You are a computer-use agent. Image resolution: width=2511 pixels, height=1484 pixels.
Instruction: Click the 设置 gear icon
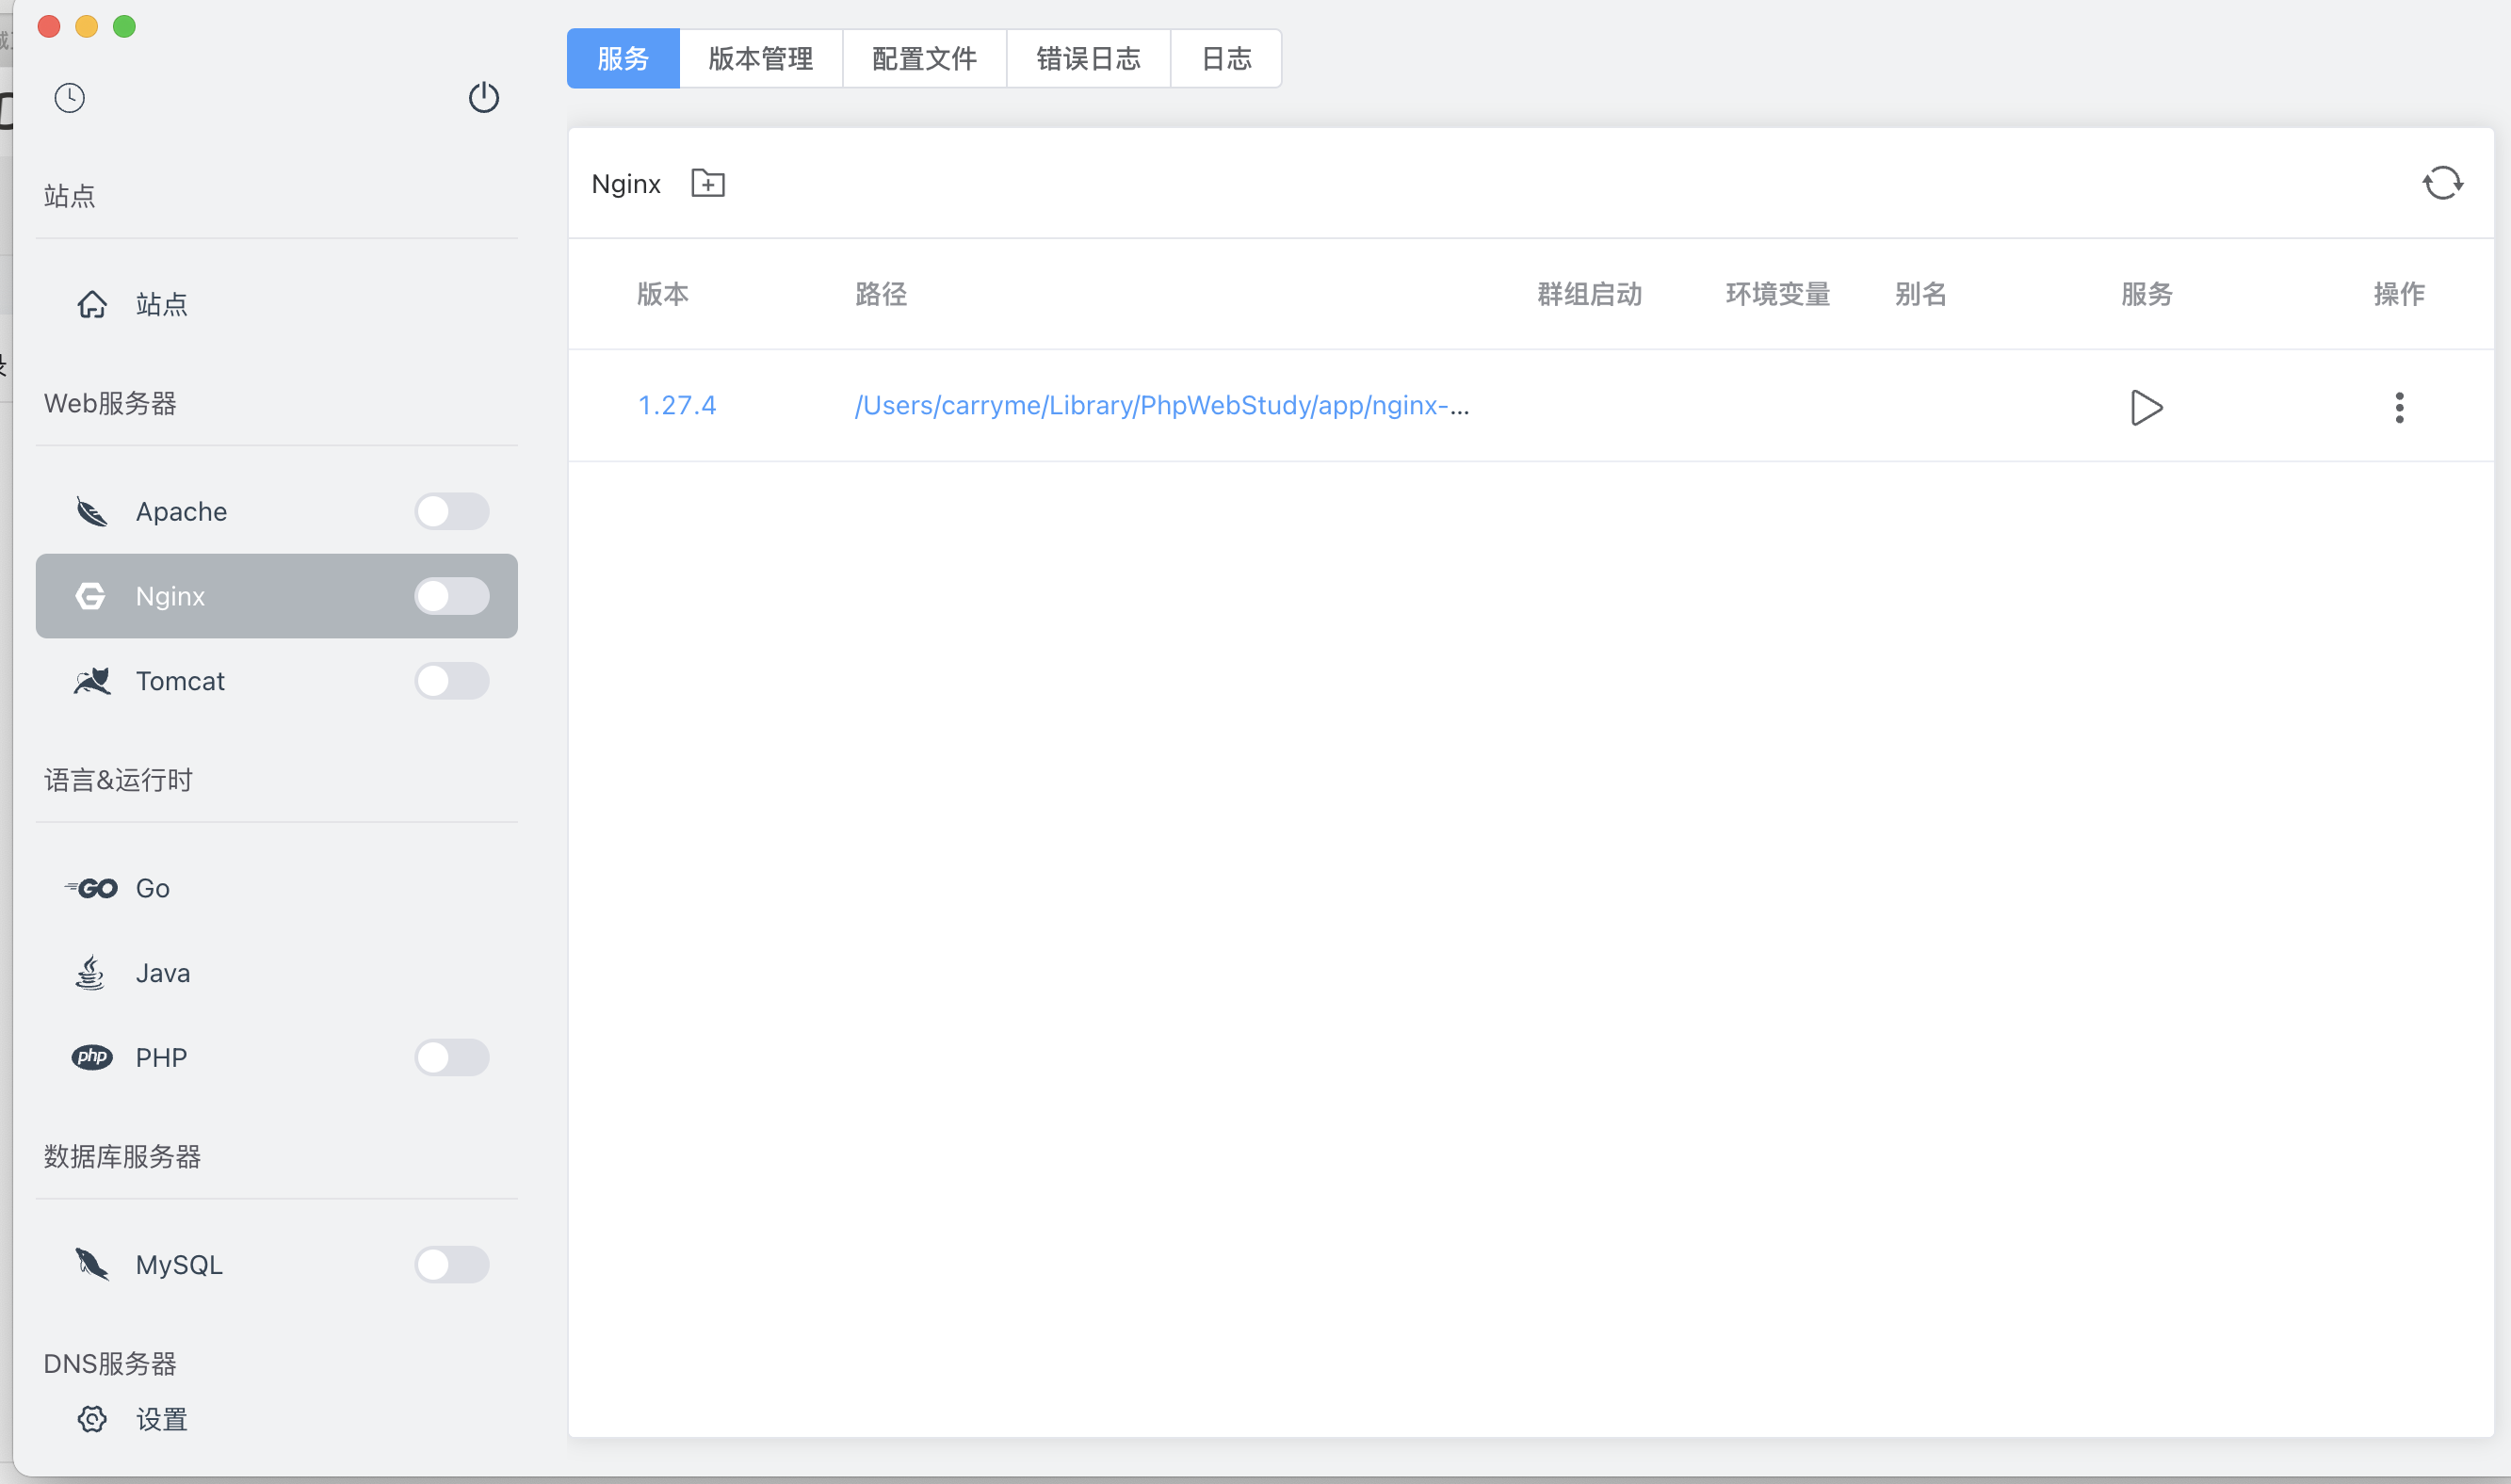click(92, 1419)
